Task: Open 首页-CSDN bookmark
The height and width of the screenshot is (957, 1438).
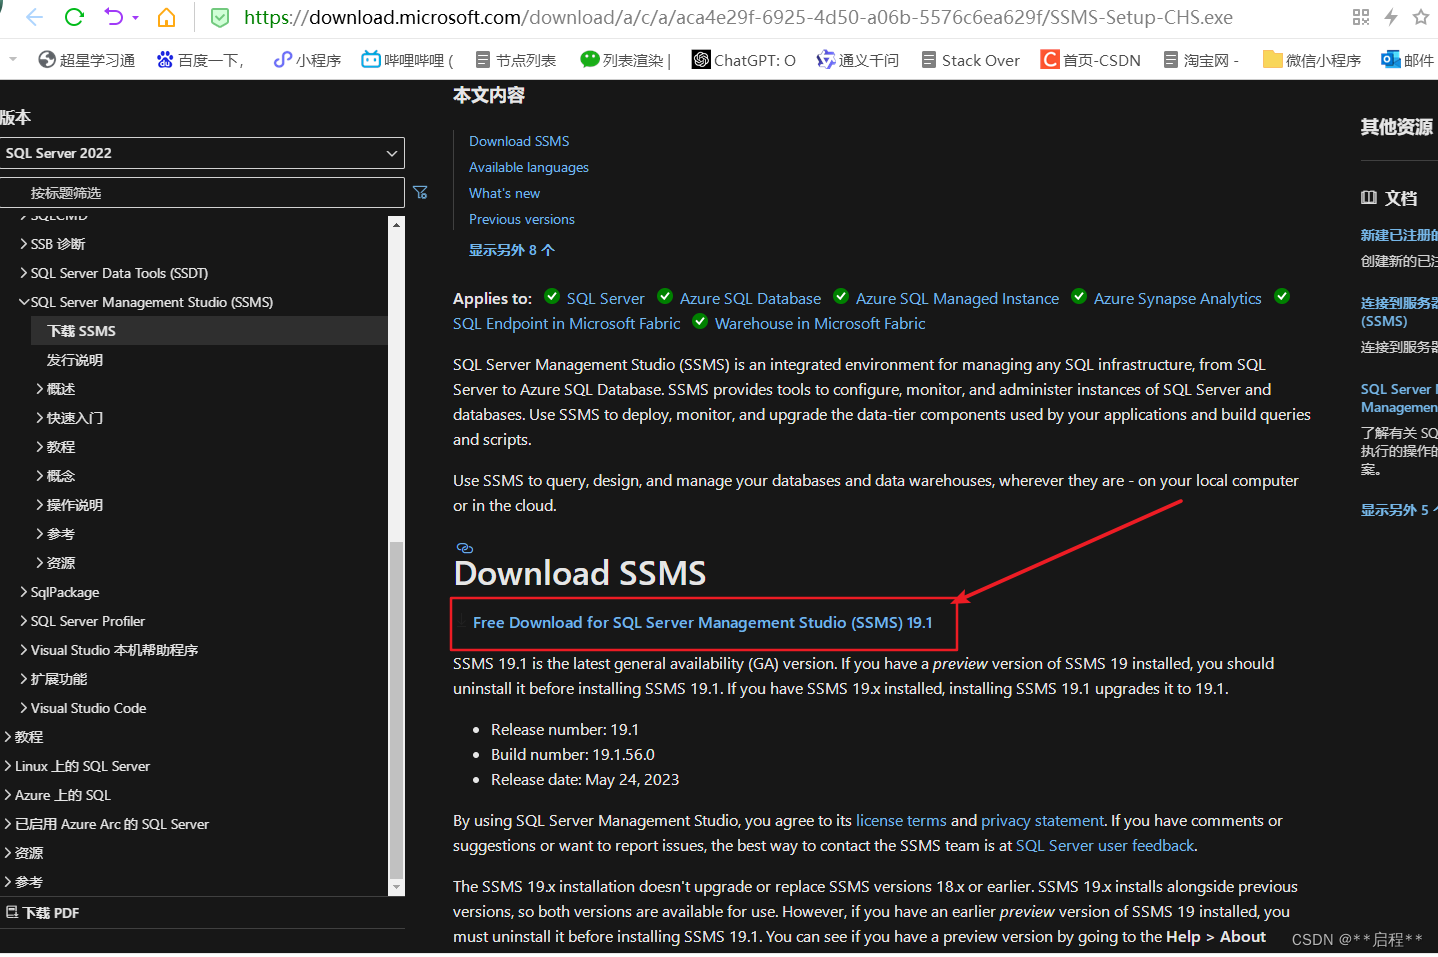Action: 1090,60
